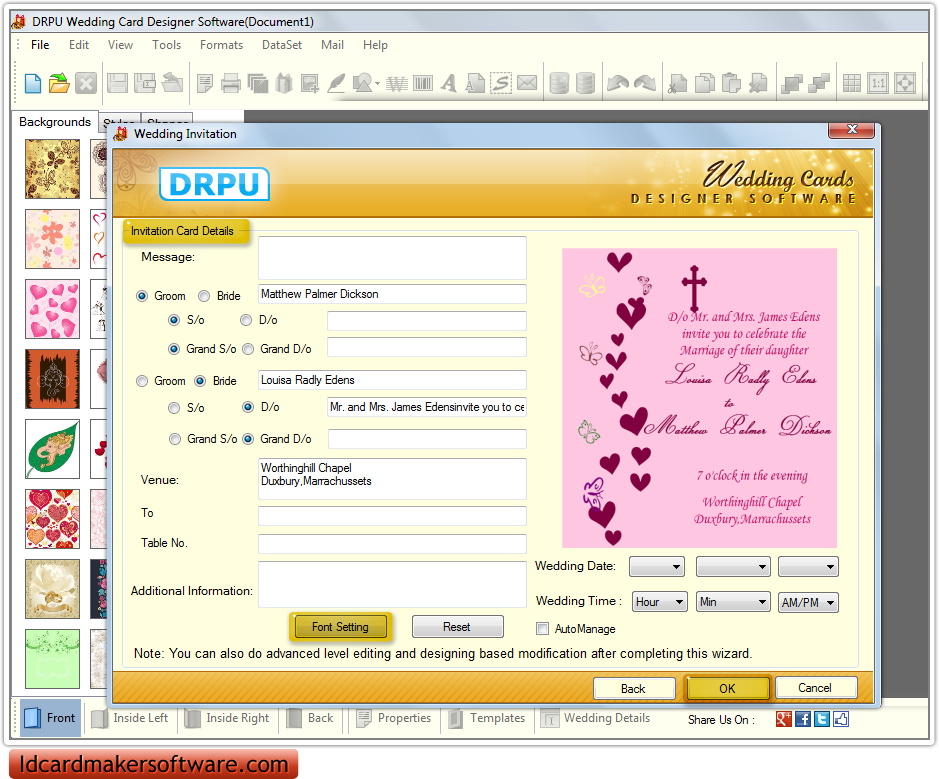The height and width of the screenshot is (779, 939).
Task: Click the Copy icon in toolbar
Action: [705, 83]
